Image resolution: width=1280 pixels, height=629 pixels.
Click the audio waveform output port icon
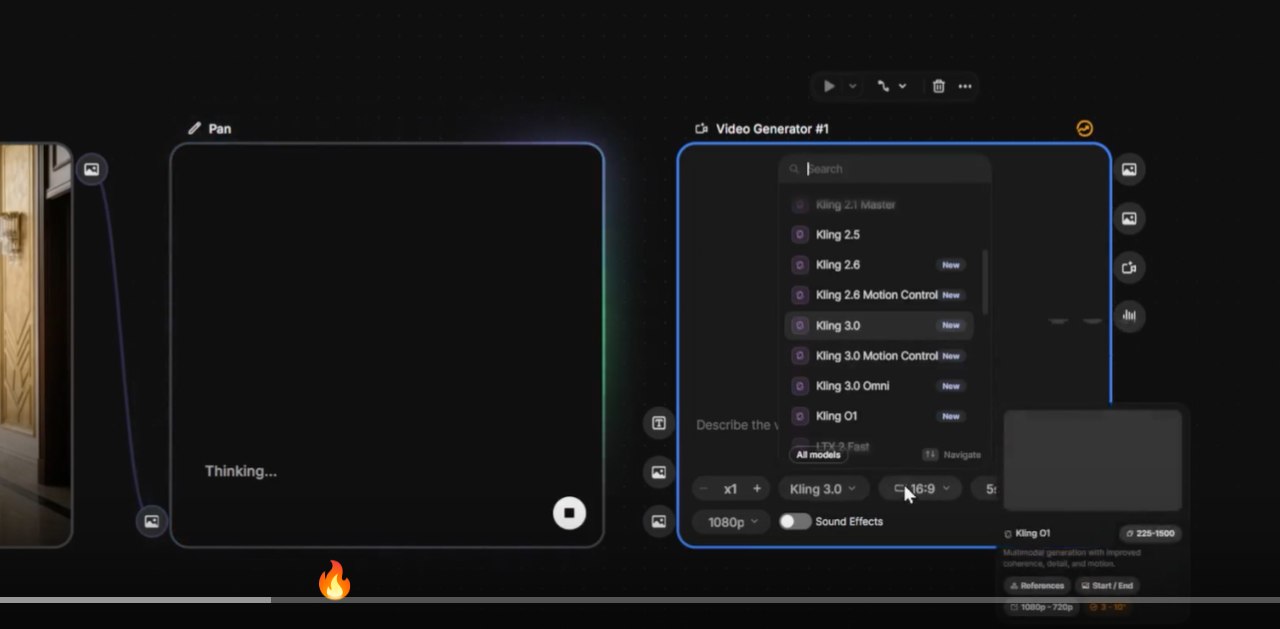click(x=1129, y=316)
